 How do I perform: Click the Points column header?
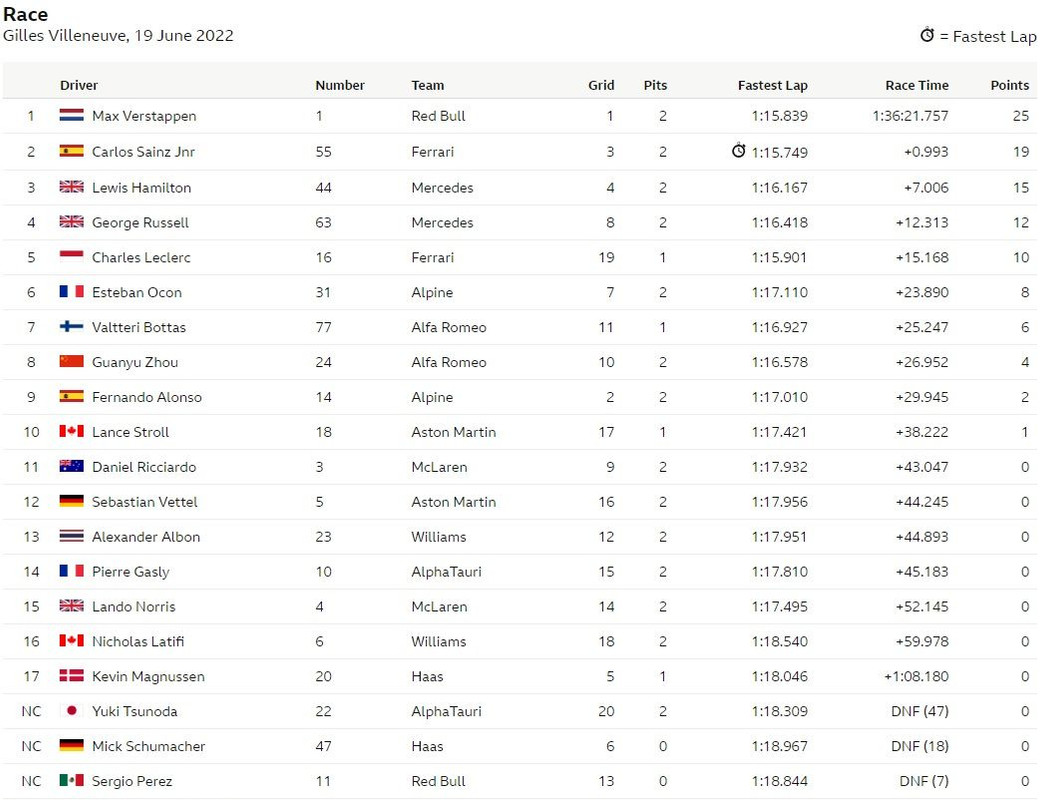tap(1009, 85)
